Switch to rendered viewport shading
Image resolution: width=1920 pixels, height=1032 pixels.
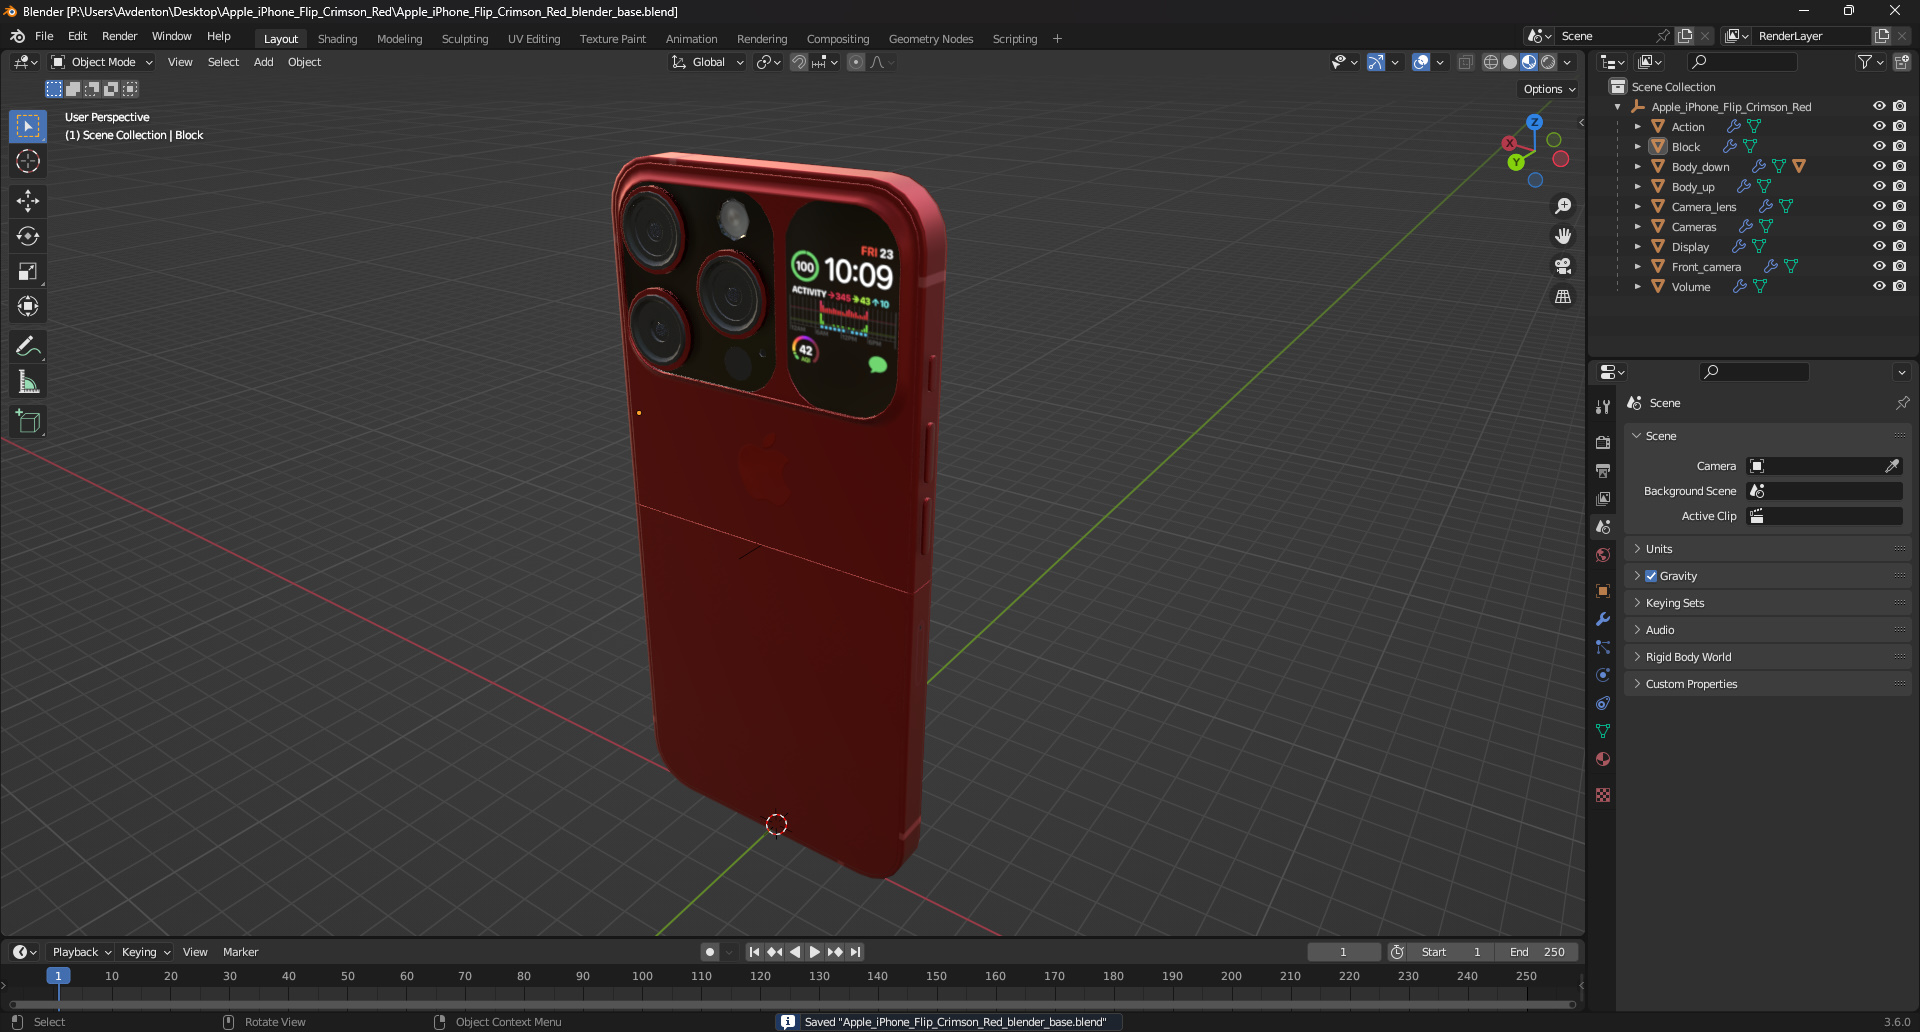pos(1548,62)
